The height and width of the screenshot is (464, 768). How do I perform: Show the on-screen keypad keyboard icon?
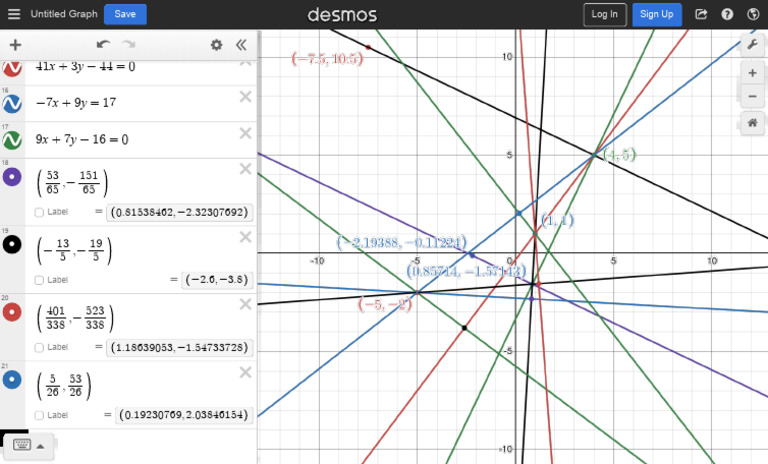tap(22, 445)
